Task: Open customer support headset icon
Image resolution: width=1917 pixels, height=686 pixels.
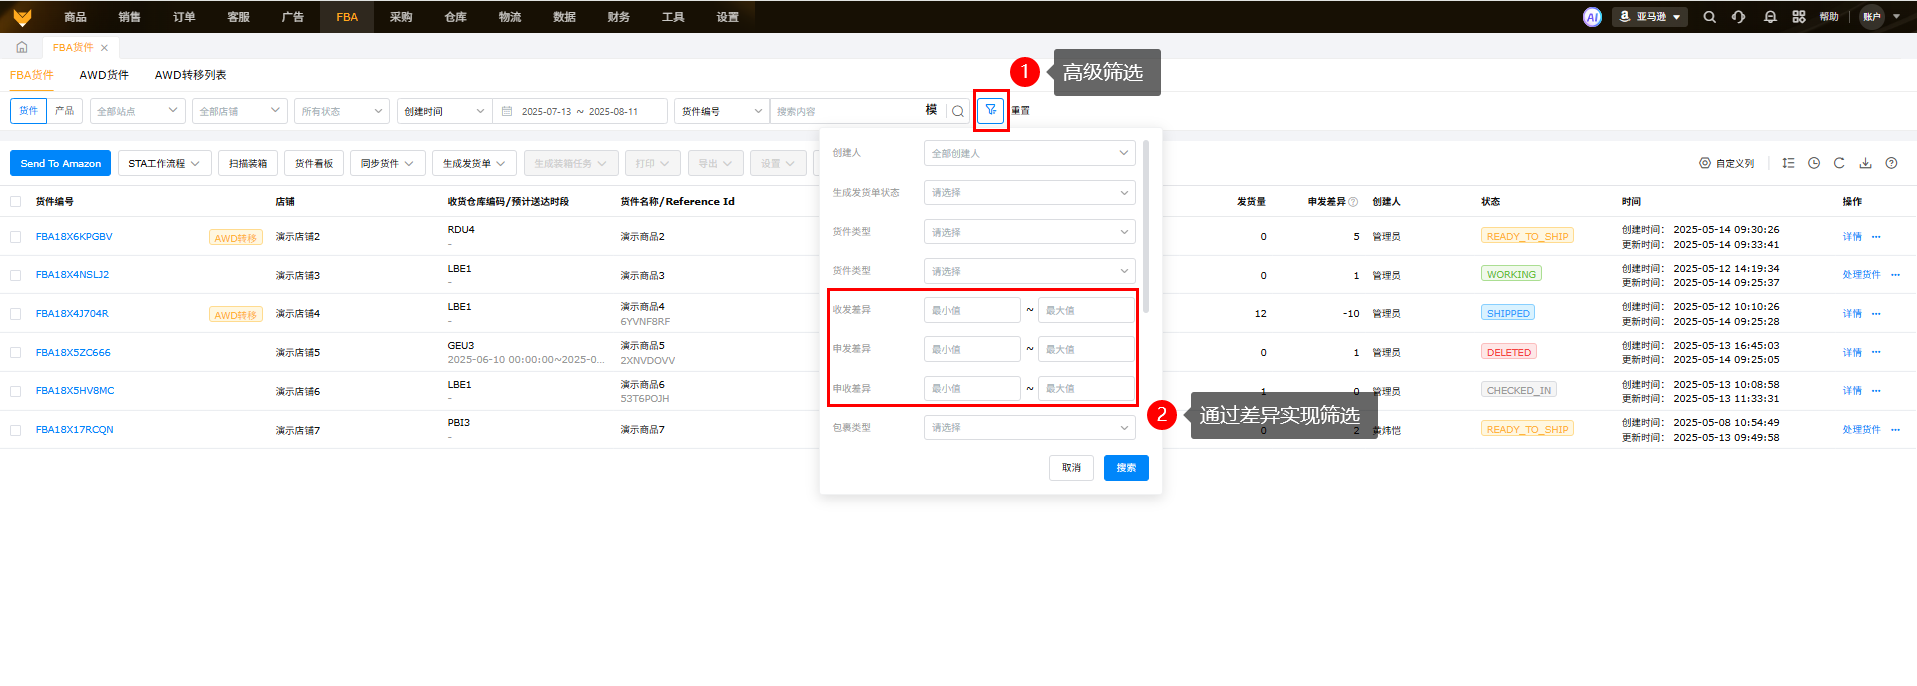Action: coord(1739,17)
